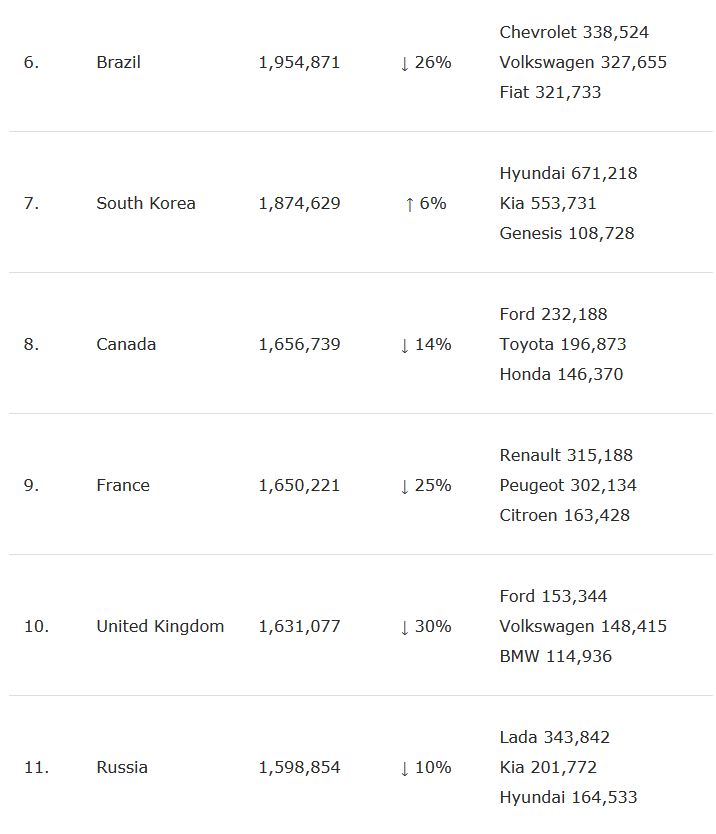Click the Renault 315,188 brand entry

(566, 455)
